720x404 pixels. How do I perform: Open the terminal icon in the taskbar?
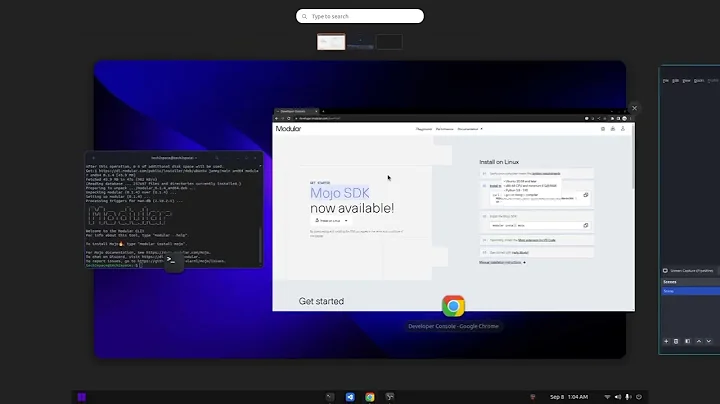coord(330,397)
